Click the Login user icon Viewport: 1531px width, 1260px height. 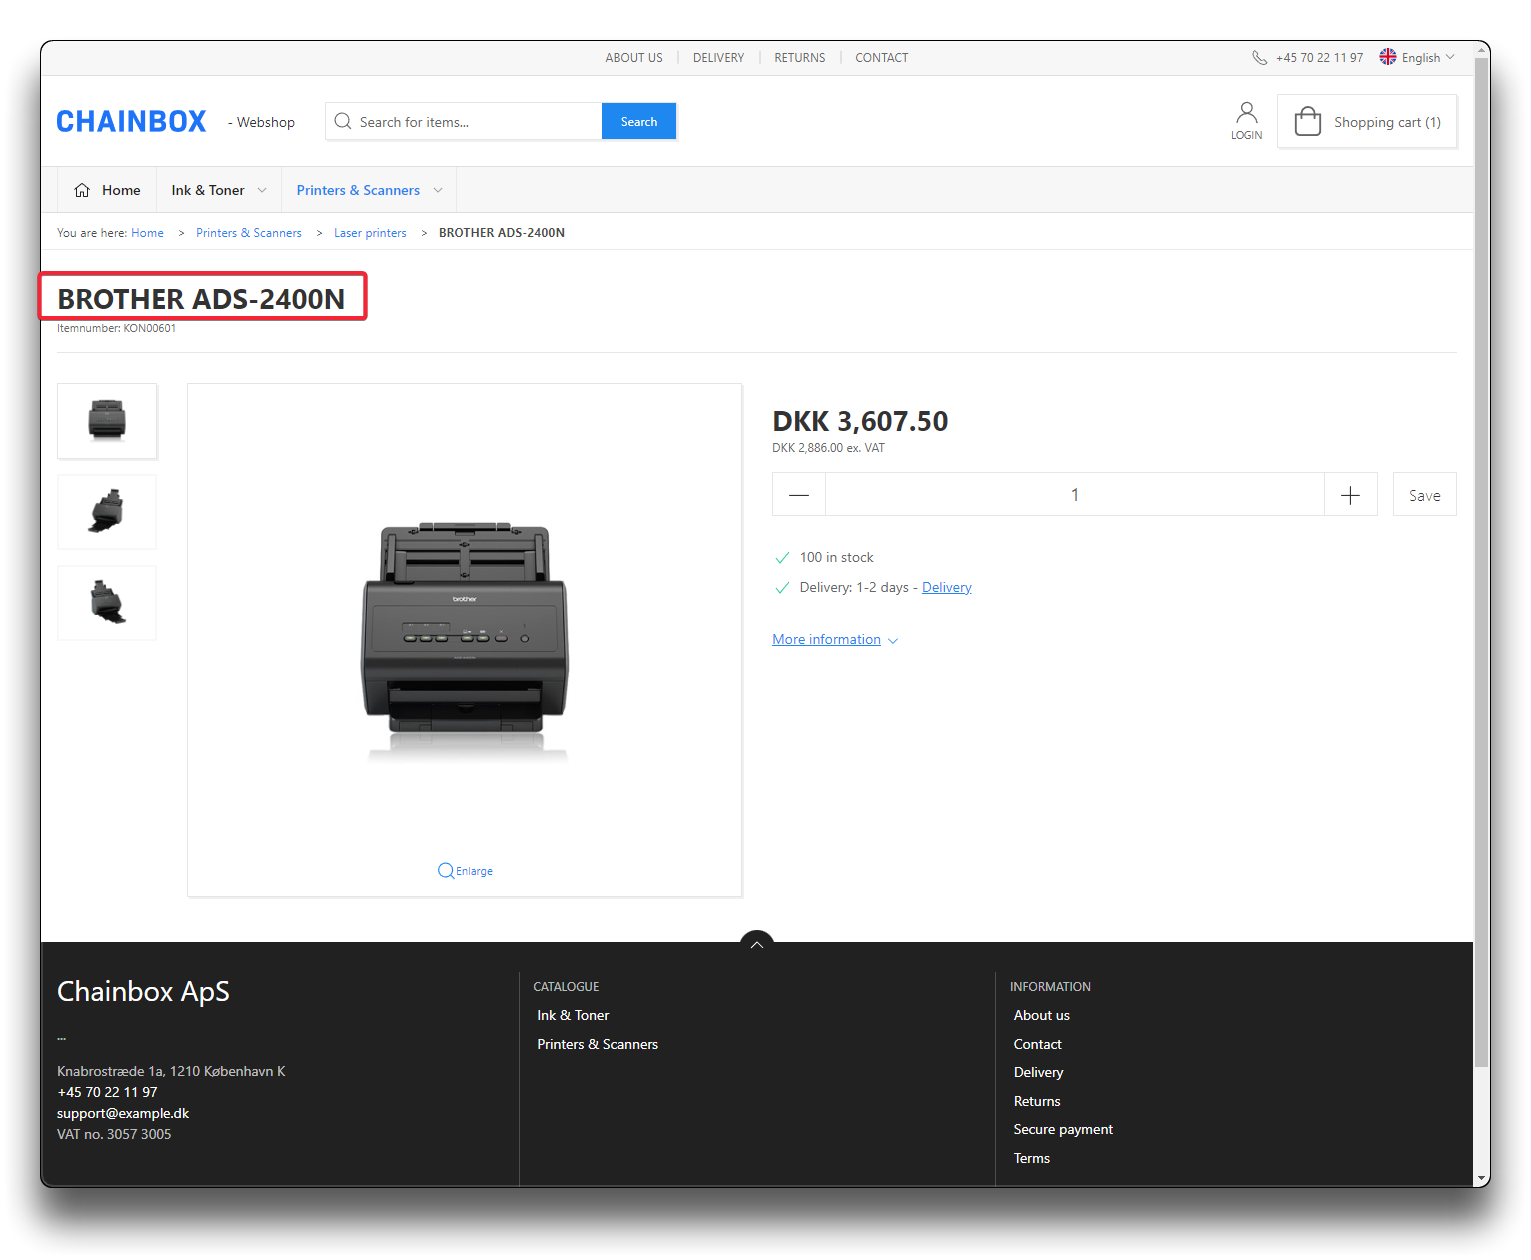click(x=1246, y=113)
